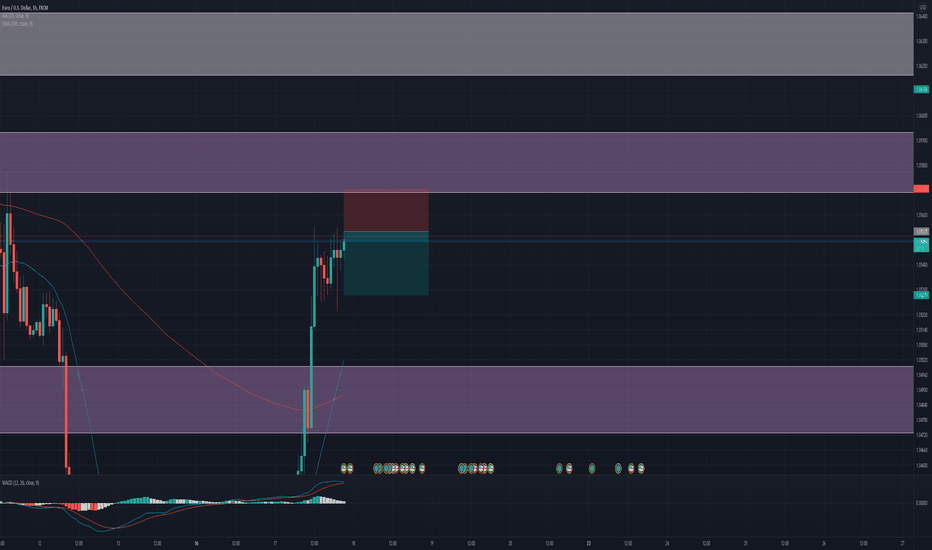Select the MA indicator legend label

pyautogui.click(x=15, y=16)
